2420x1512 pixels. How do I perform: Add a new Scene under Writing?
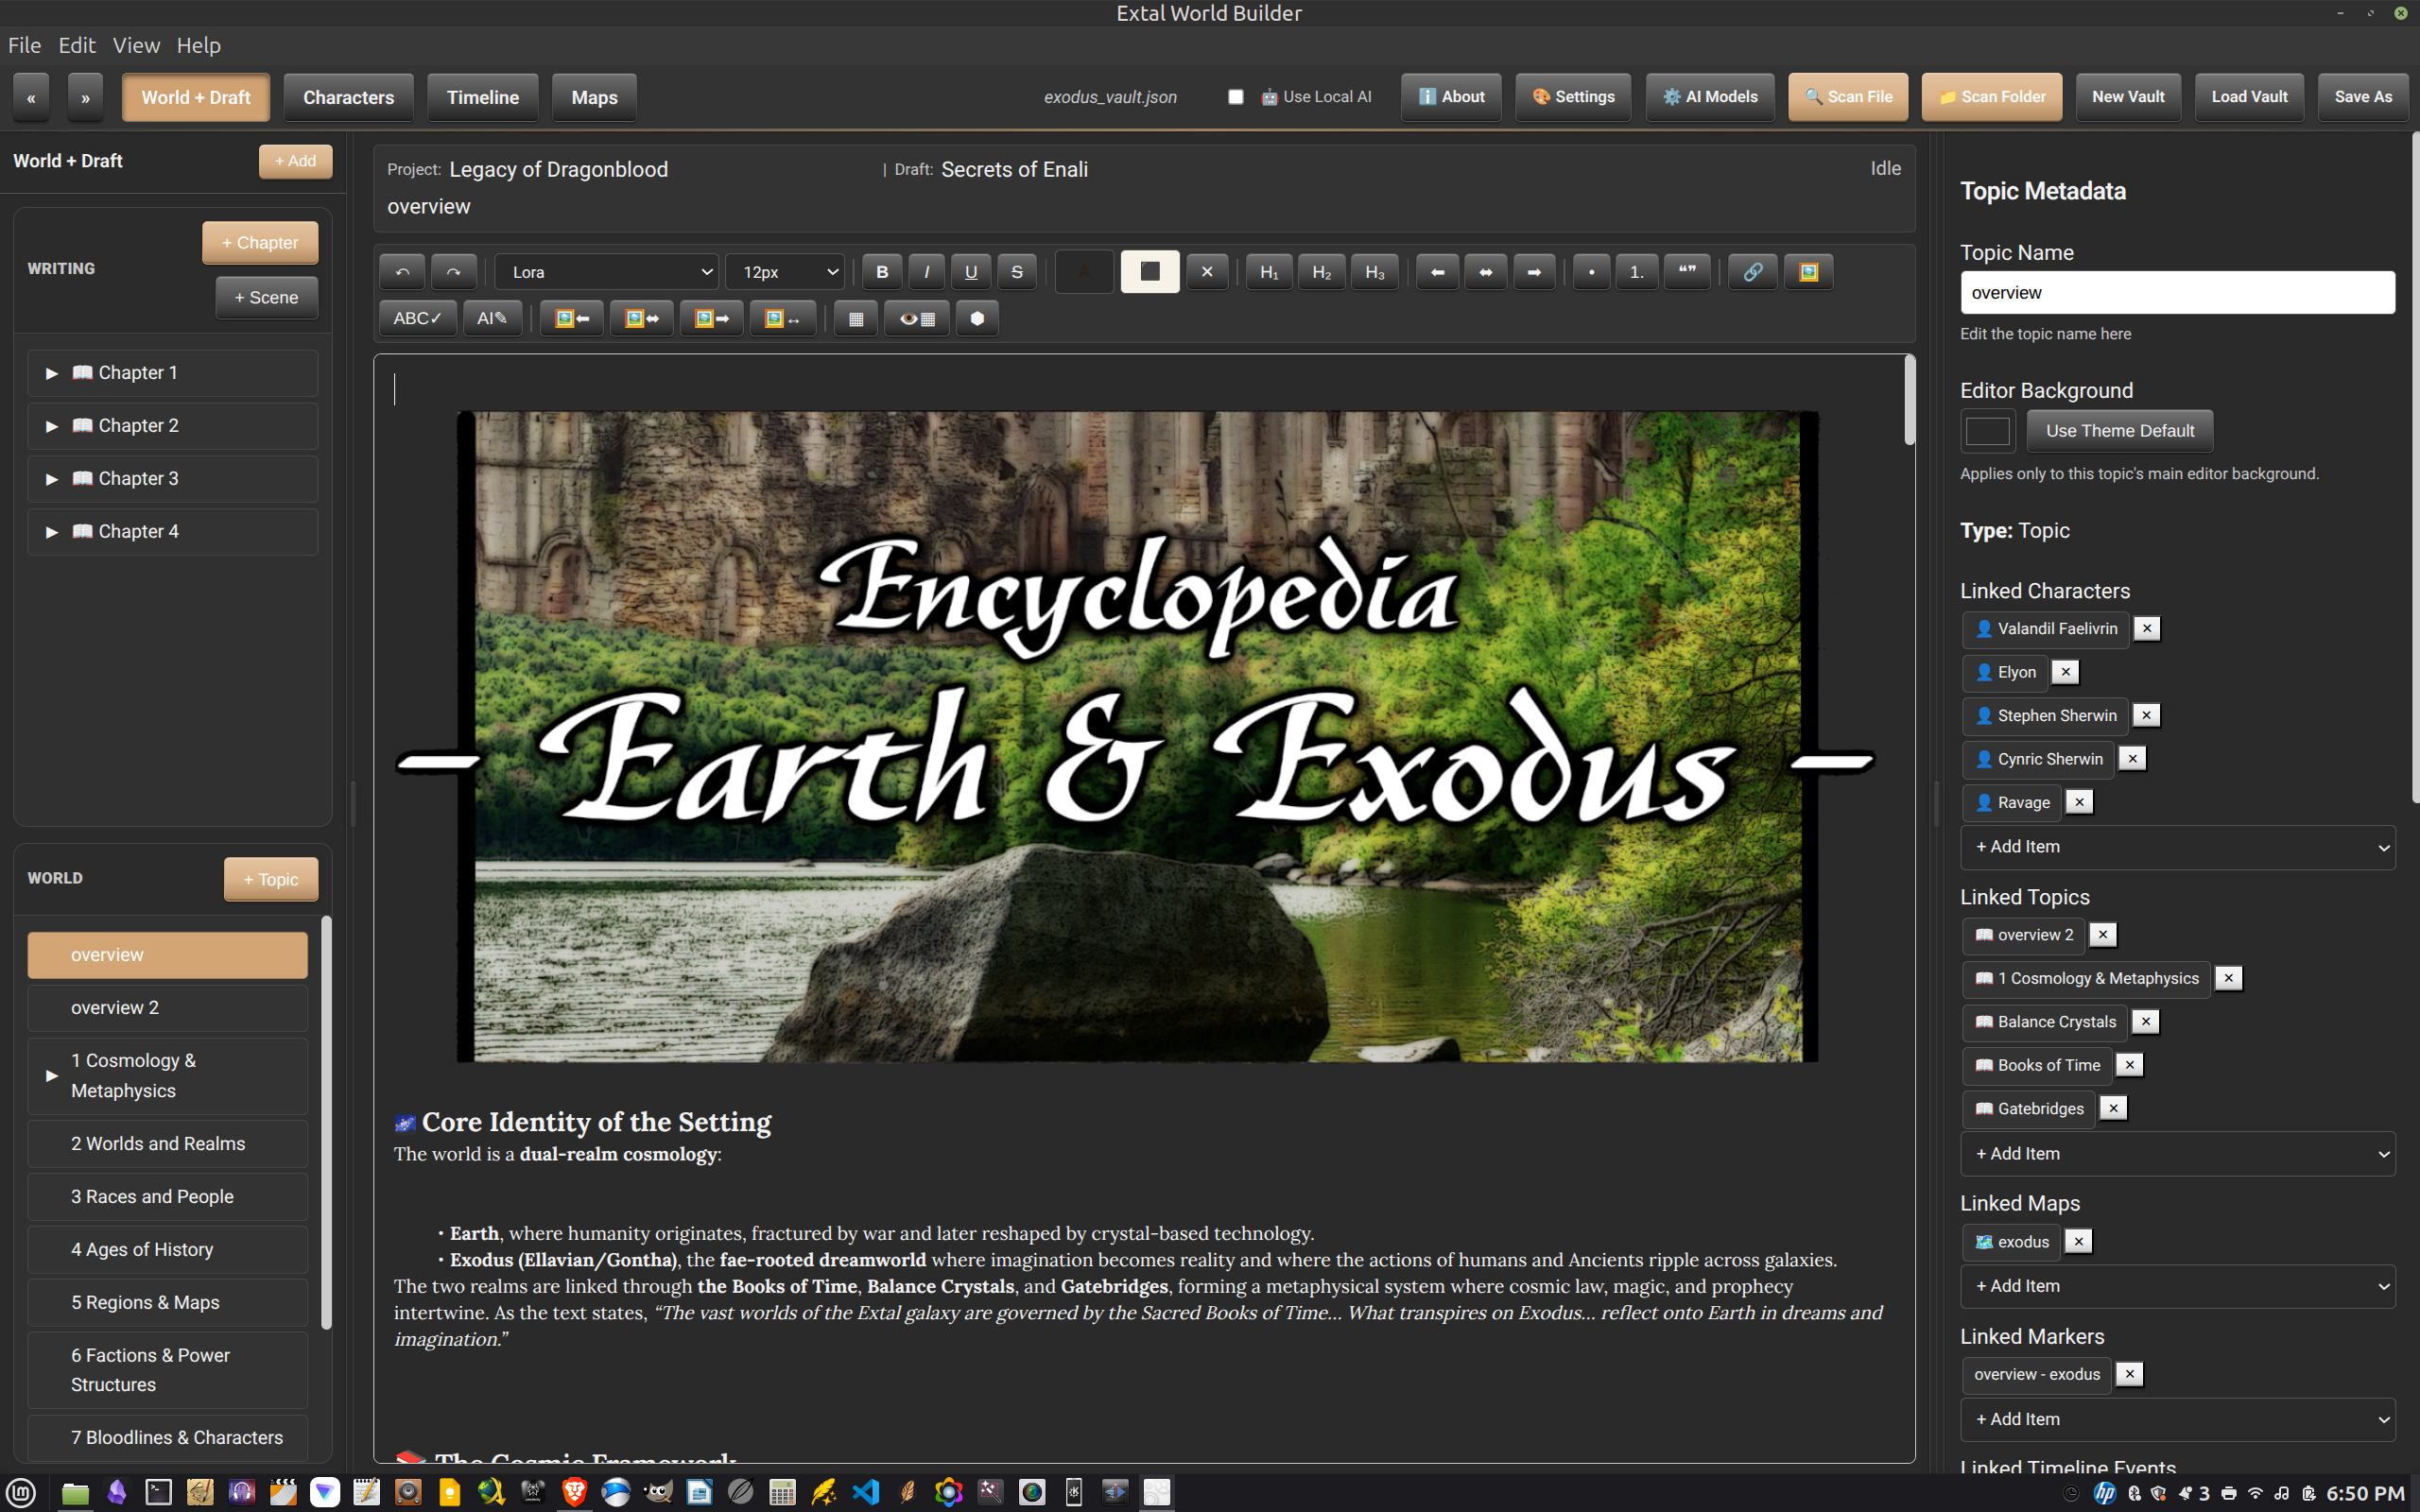point(266,296)
